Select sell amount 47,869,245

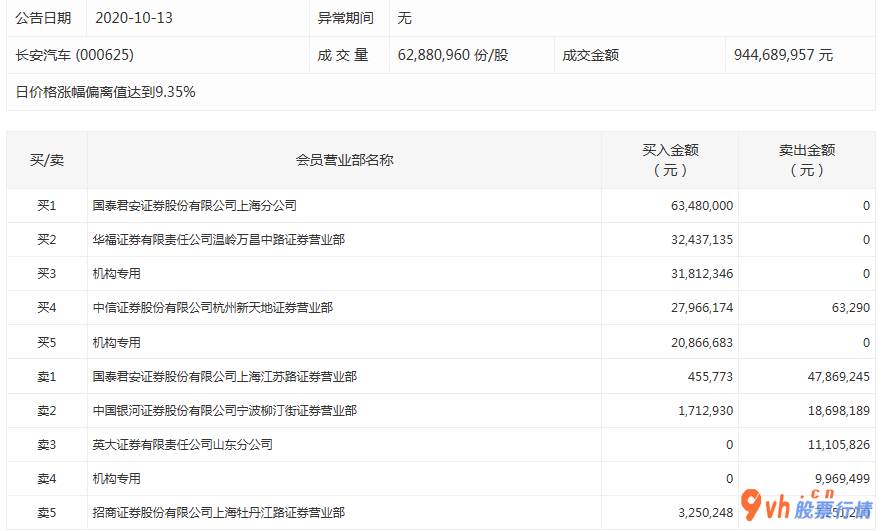pyautogui.click(x=839, y=376)
